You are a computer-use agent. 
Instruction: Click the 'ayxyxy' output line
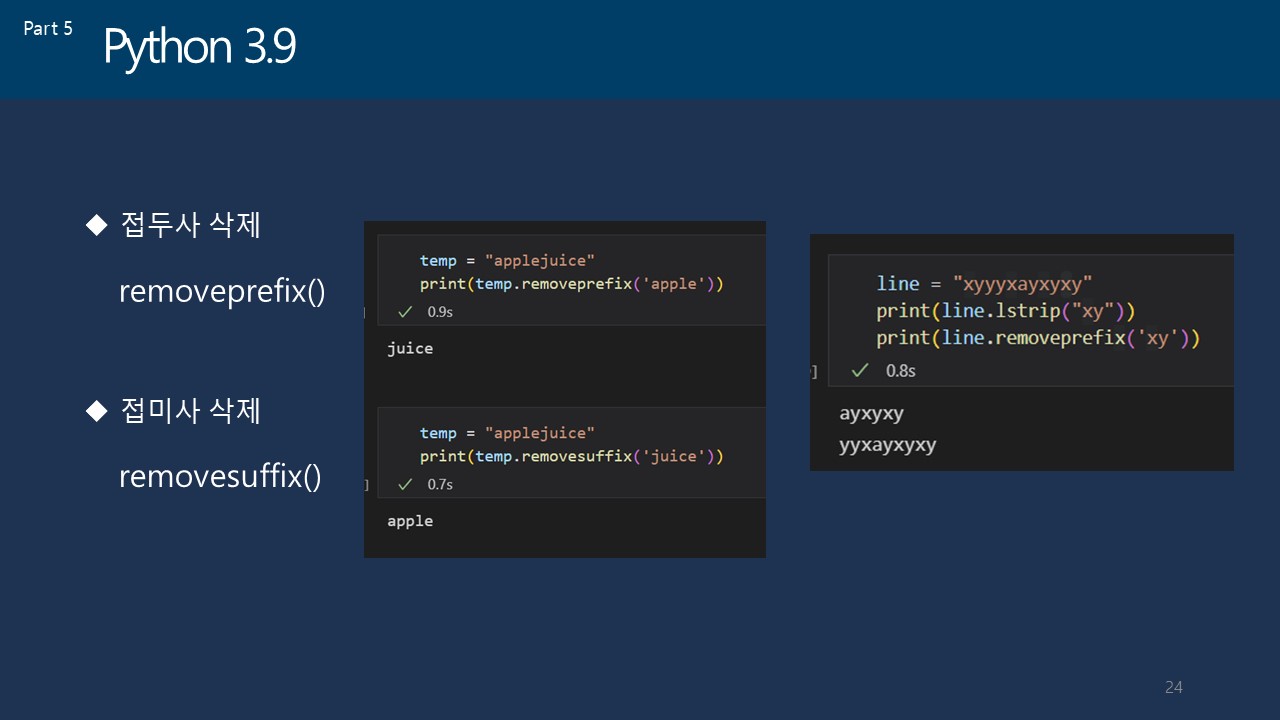coord(872,414)
